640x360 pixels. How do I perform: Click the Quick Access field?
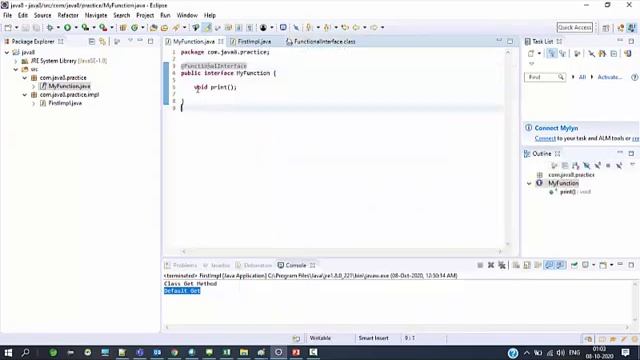coord(575,27)
